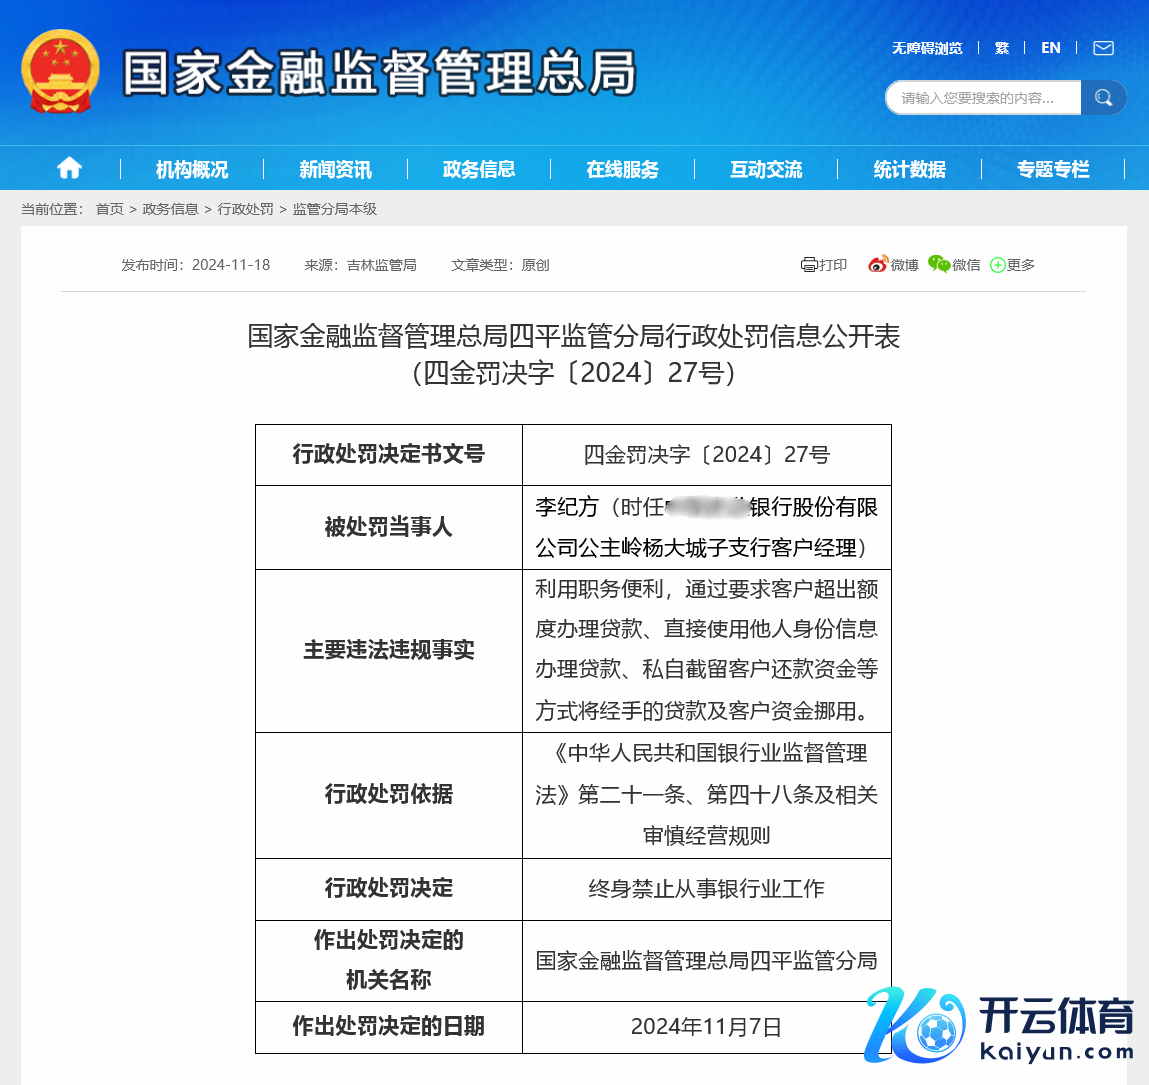Enable 无障碍浏览 accessibility mode
The image size is (1149, 1085).
(927, 48)
